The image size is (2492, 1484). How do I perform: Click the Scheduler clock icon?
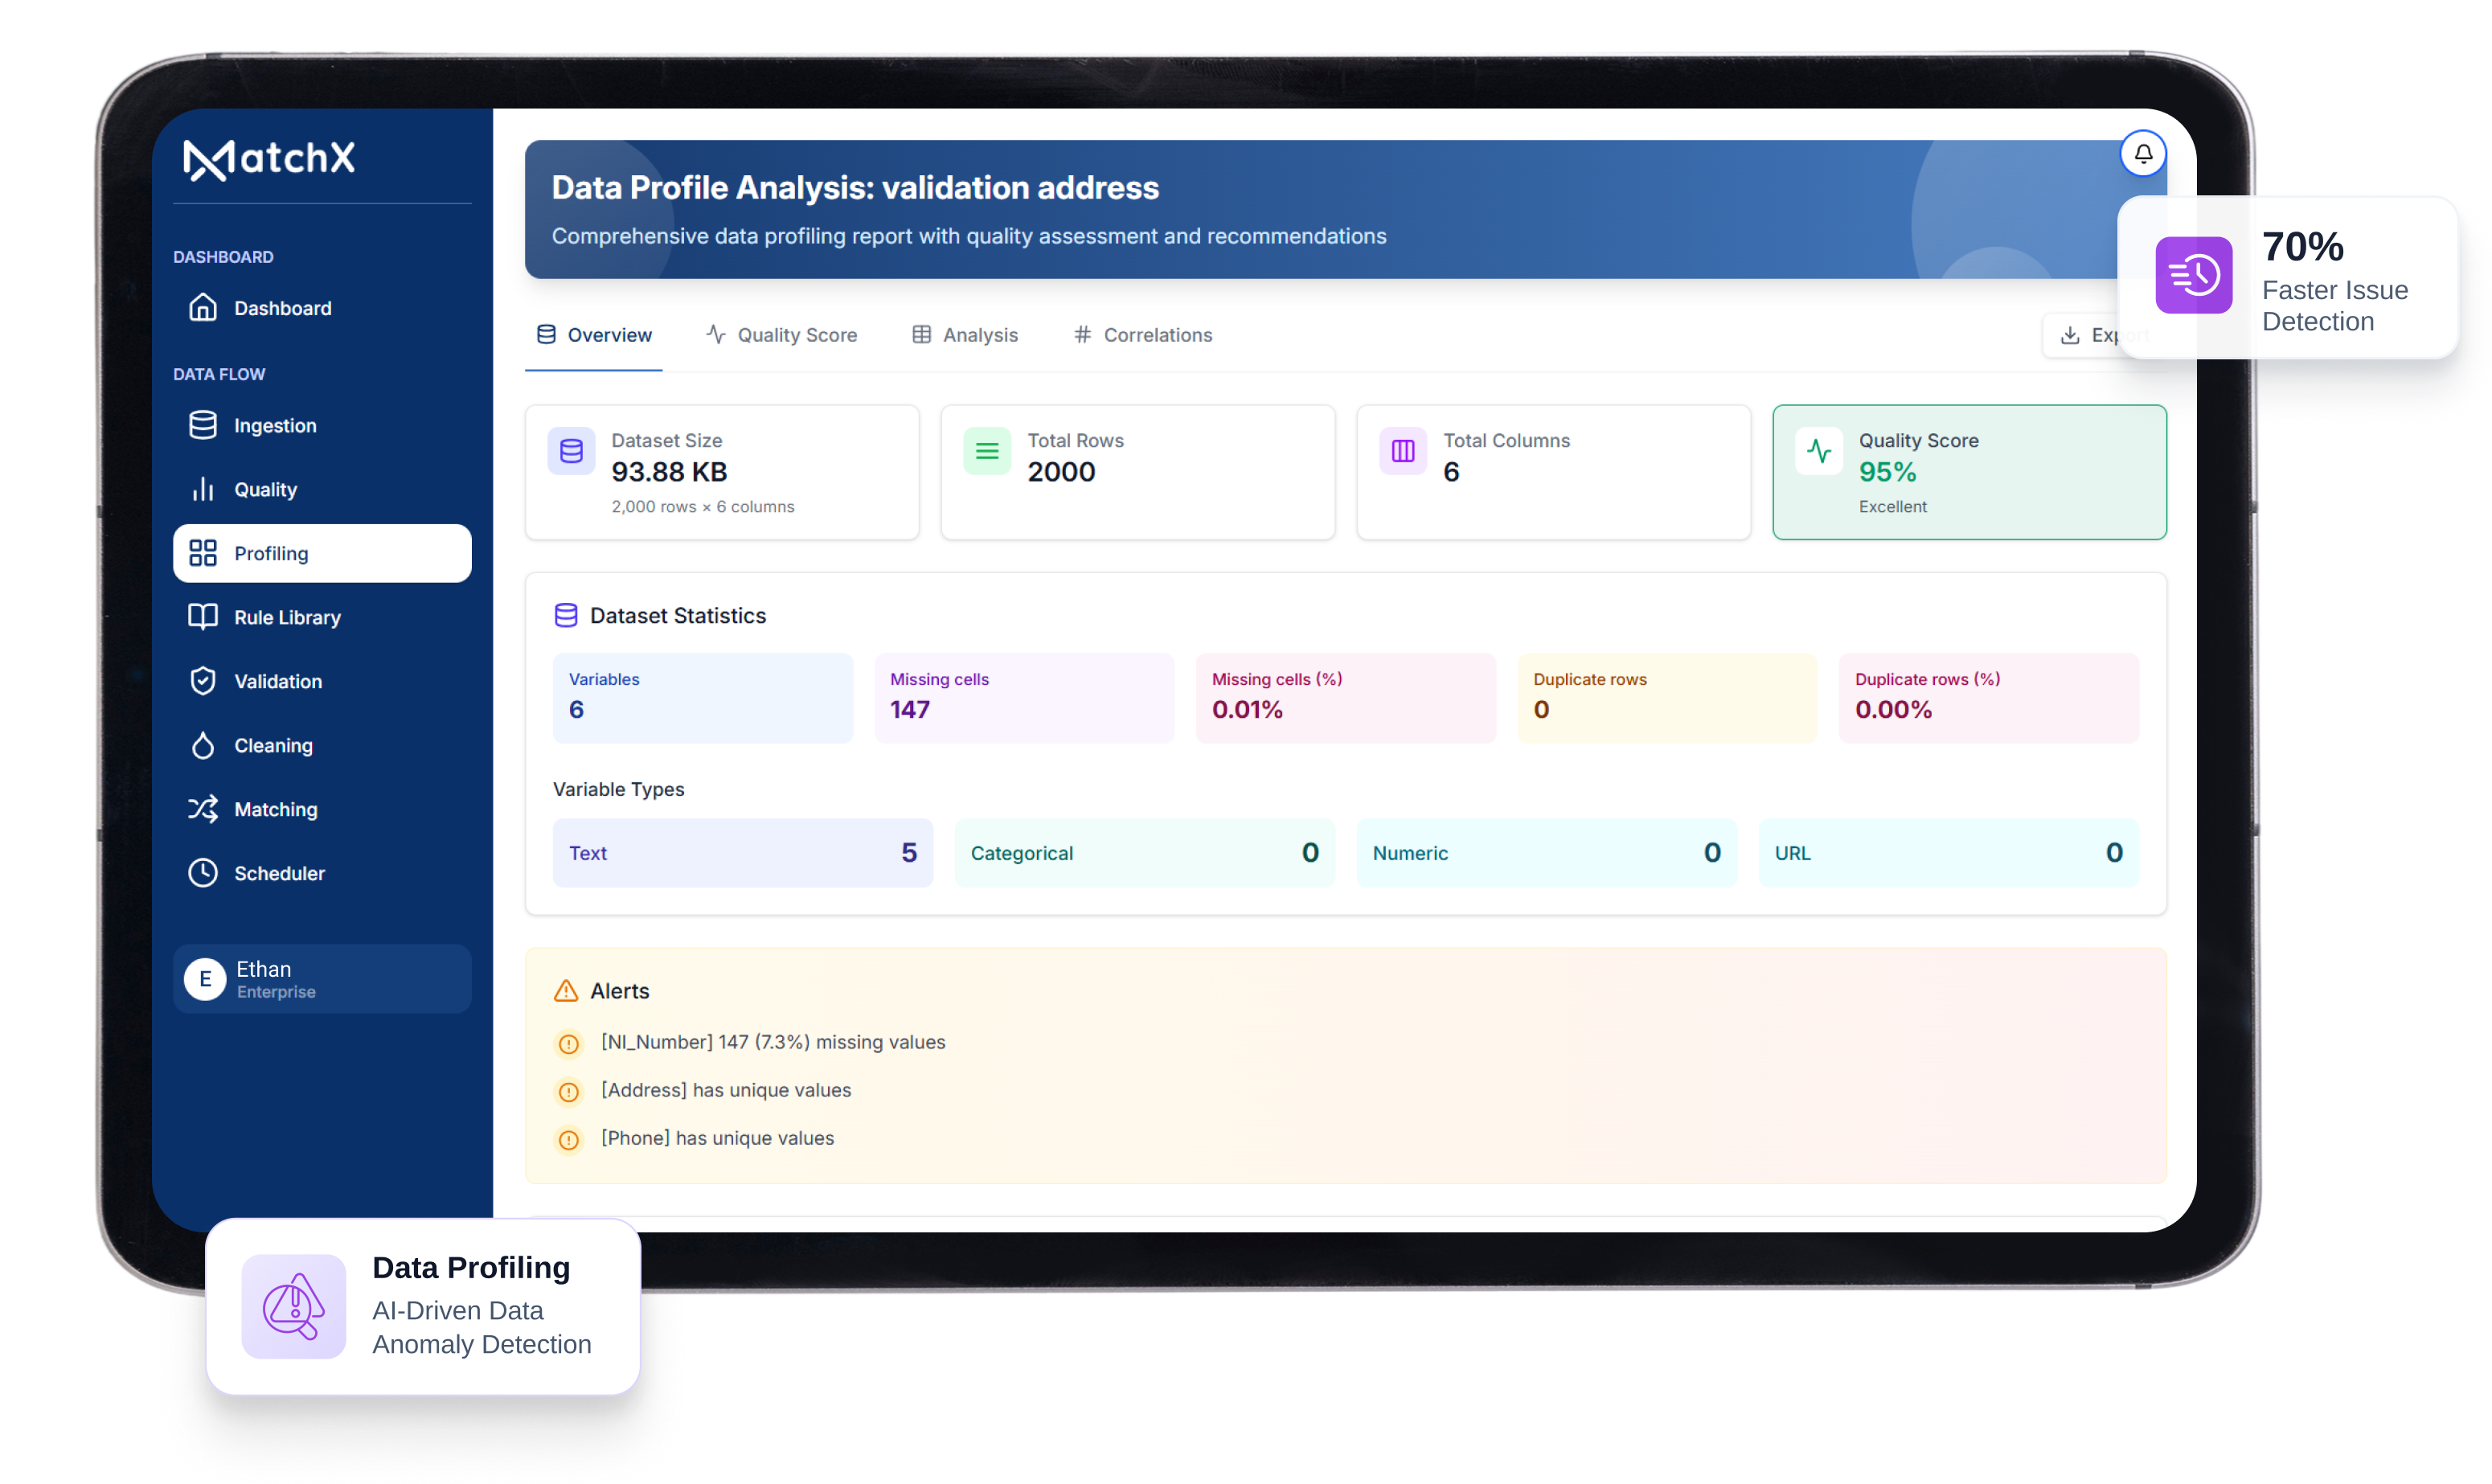(x=203, y=873)
